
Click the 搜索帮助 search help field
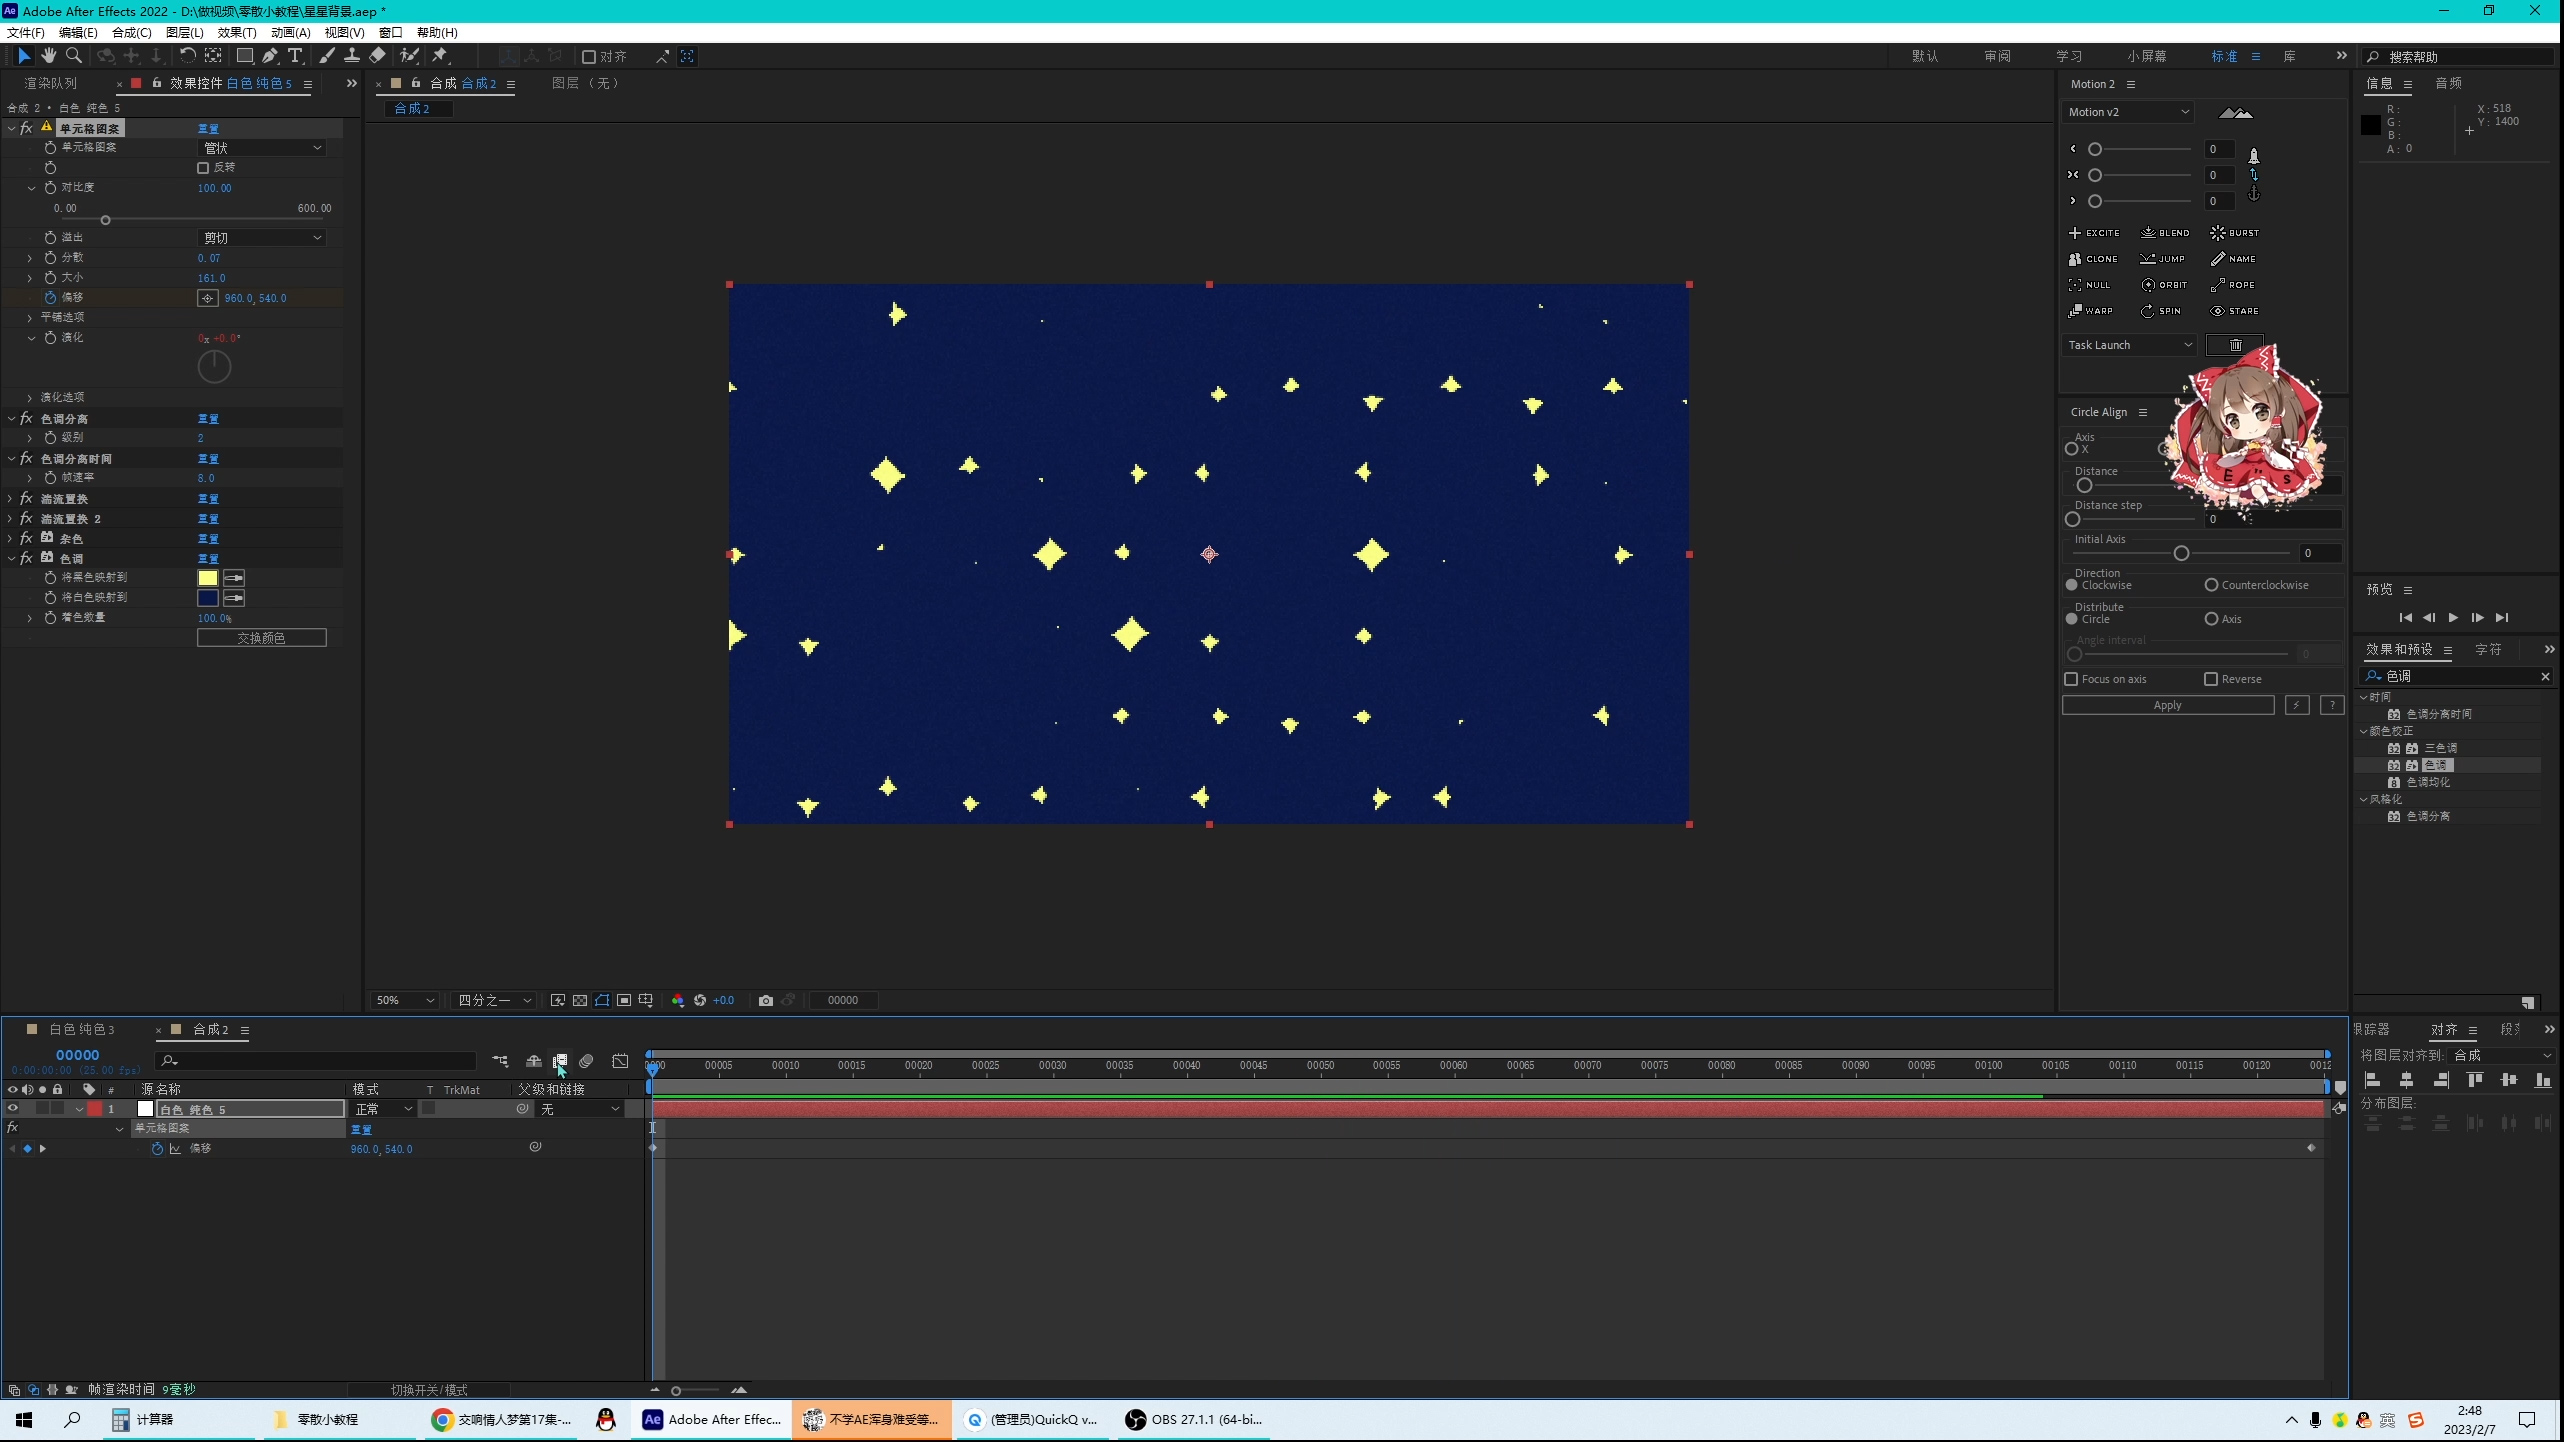tap(2460, 57)
